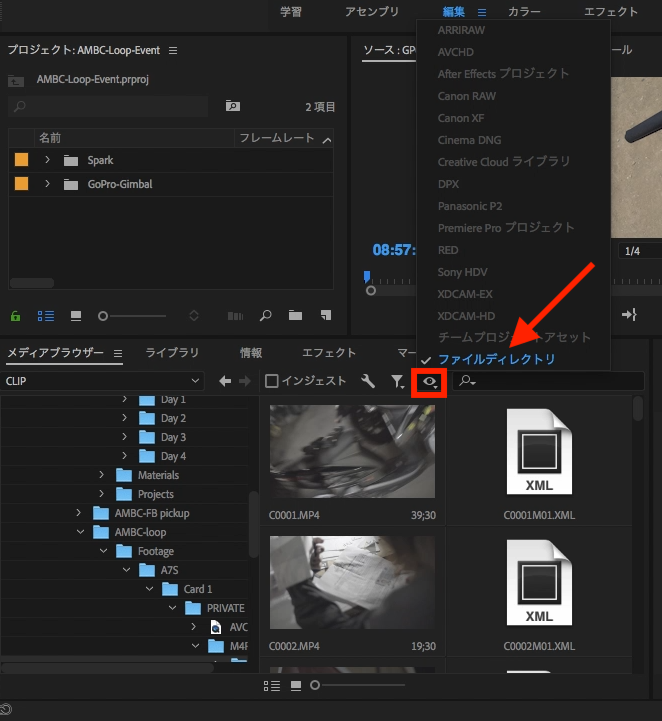The width and height of the screenshot is (662, 721).
Task: Select Creative Cloud ライブラリ viewer option
Action: click(x=504, y=161)
